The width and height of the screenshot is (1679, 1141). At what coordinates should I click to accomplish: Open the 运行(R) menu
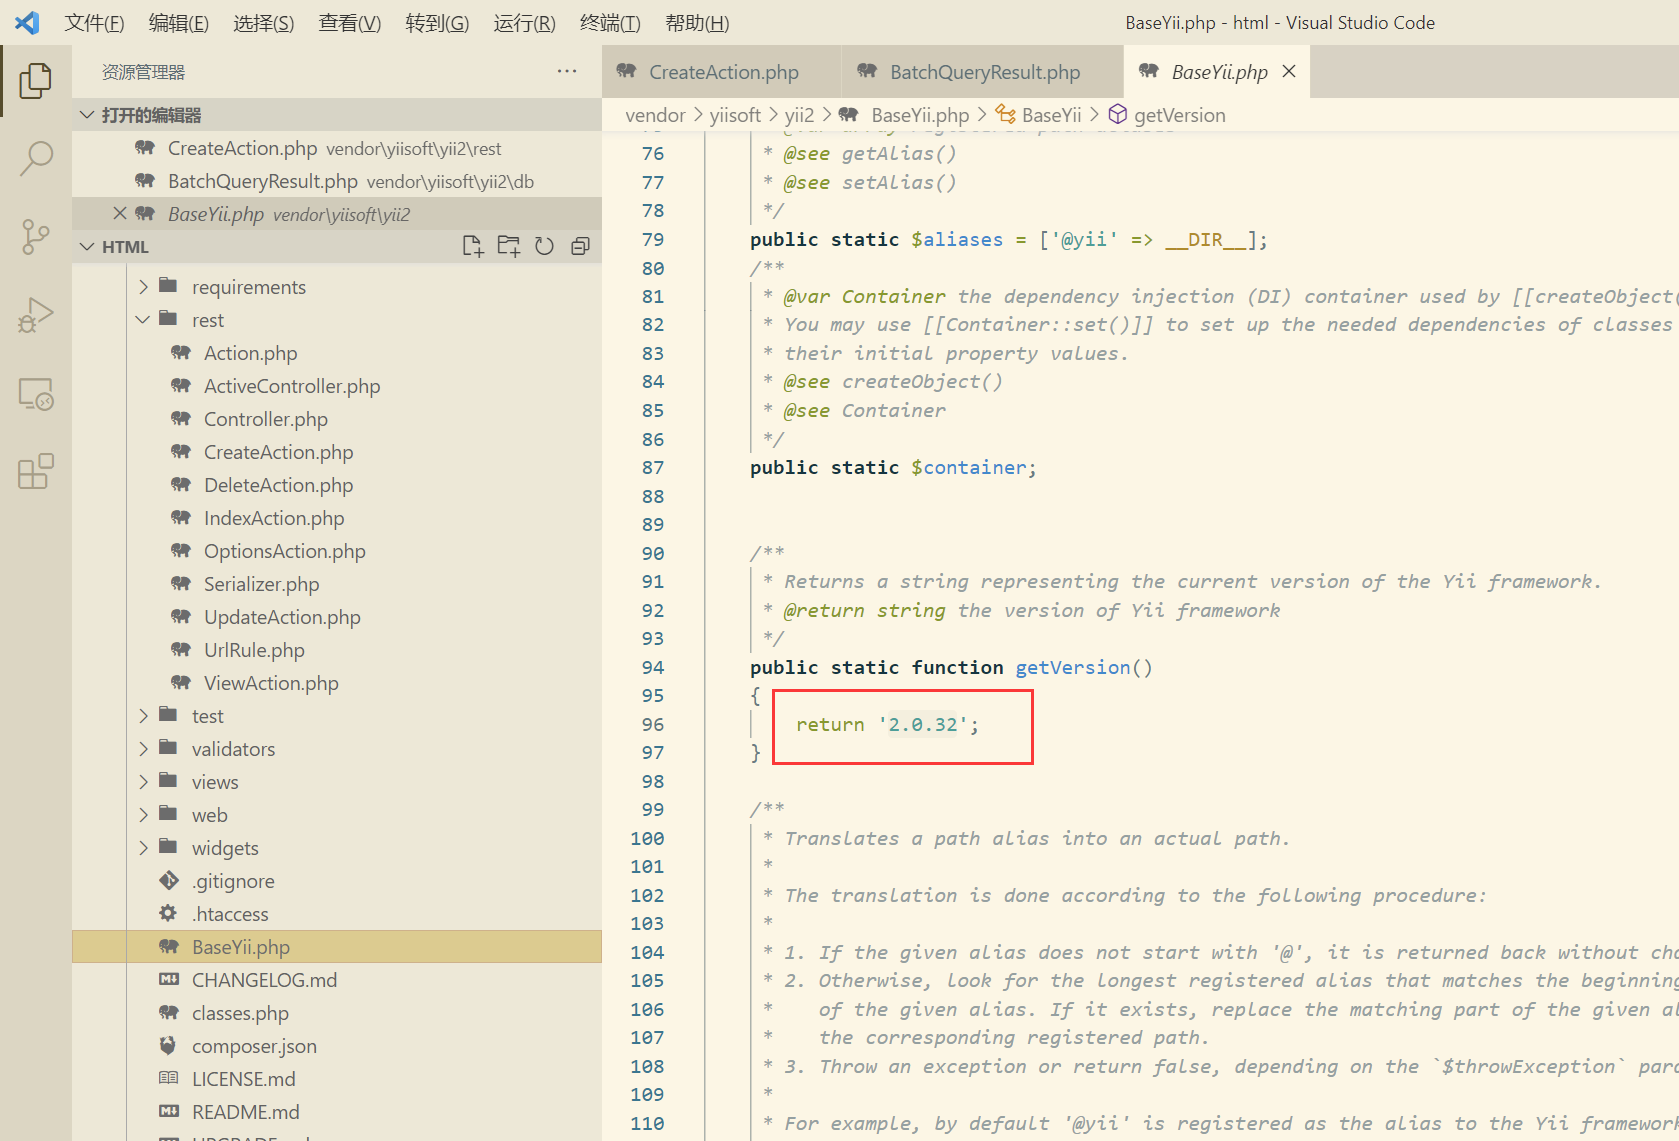tap(524, 22)
